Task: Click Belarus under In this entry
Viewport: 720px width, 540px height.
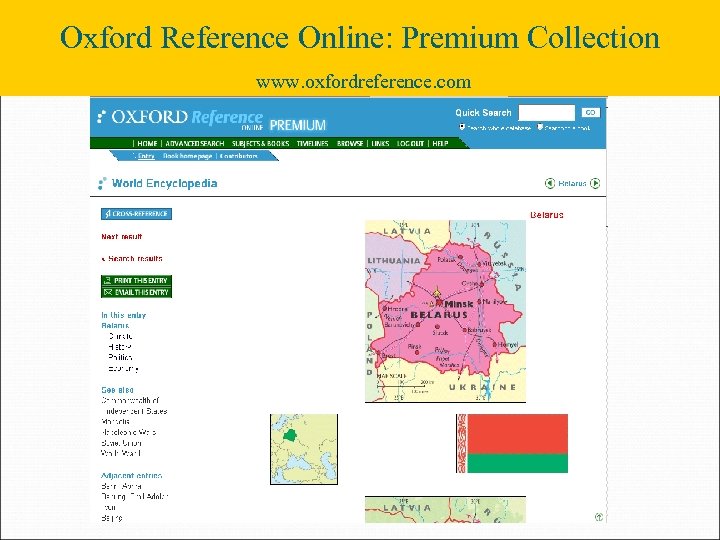Action: click(x=115, y=326)
